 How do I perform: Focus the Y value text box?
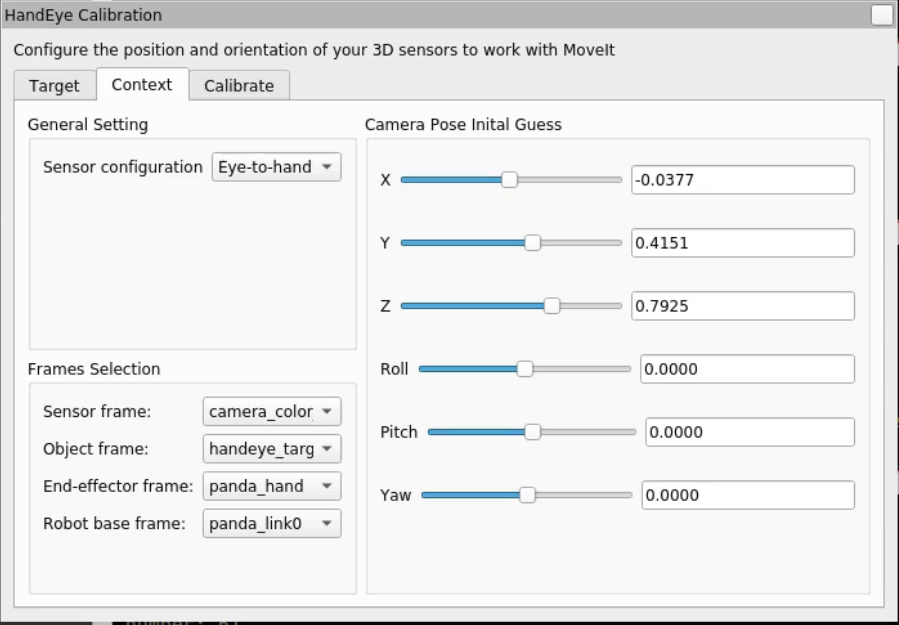pyautogui.click(x=742, y=243)
